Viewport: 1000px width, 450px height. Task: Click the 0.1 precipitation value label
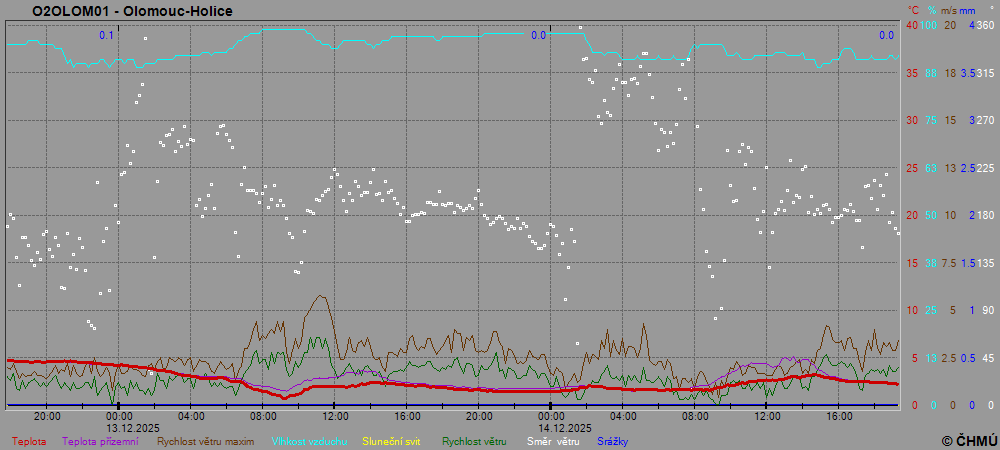coord(106,36)
